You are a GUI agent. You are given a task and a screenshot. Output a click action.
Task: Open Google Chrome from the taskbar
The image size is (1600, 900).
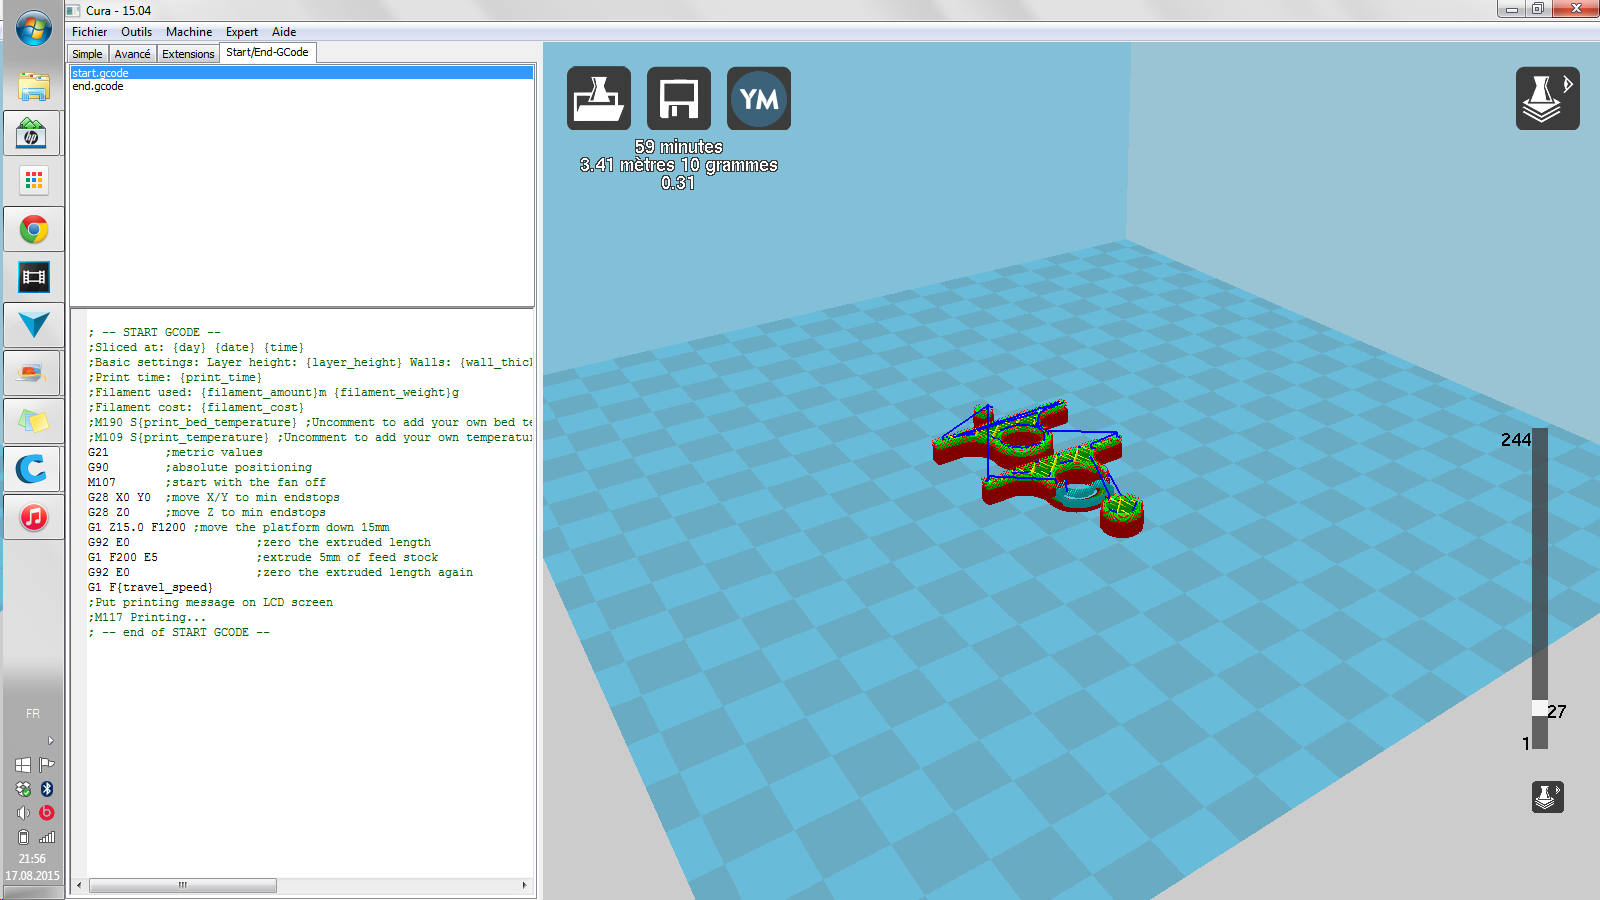[33, 230]
